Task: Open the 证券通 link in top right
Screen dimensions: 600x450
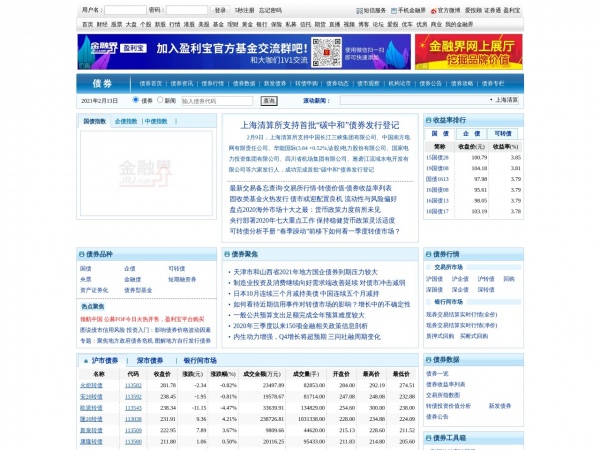Action: [x=492, y=10]
